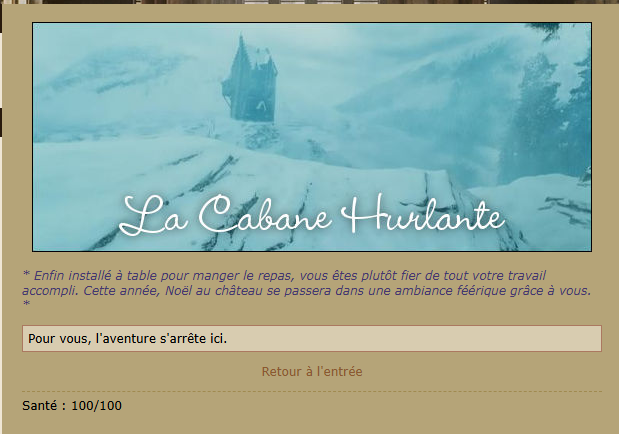The height and width of the screenshot is (434, 619).
Task: Click the cursive "La" in banner title
Action: [x=153, y=216]
